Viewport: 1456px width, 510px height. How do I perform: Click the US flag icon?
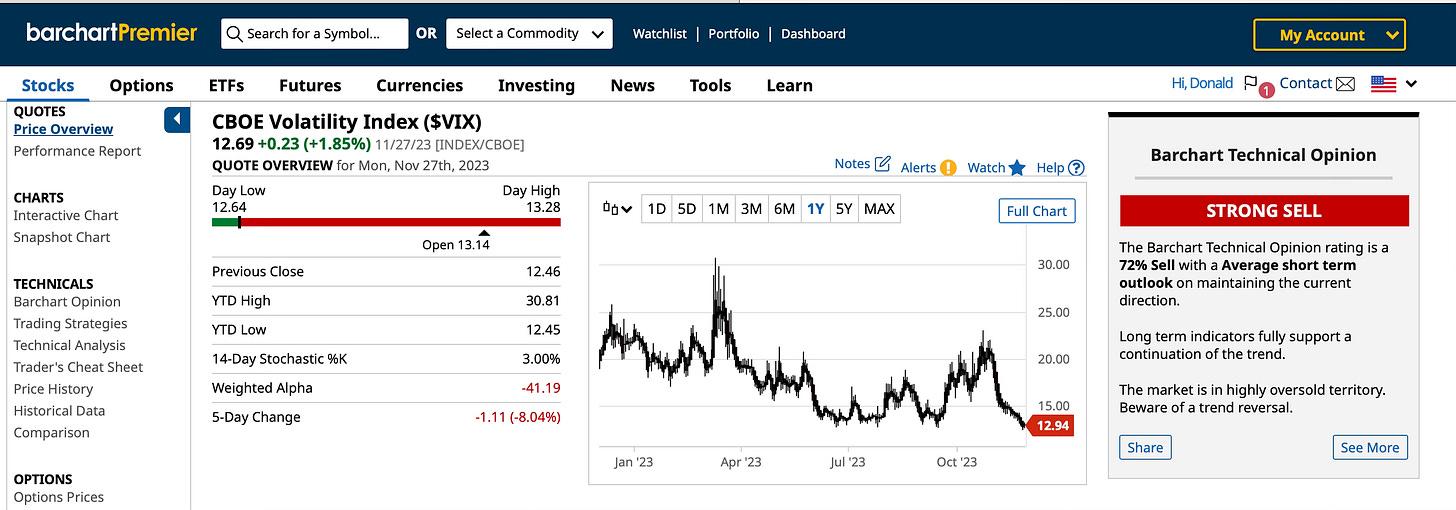1383,84
